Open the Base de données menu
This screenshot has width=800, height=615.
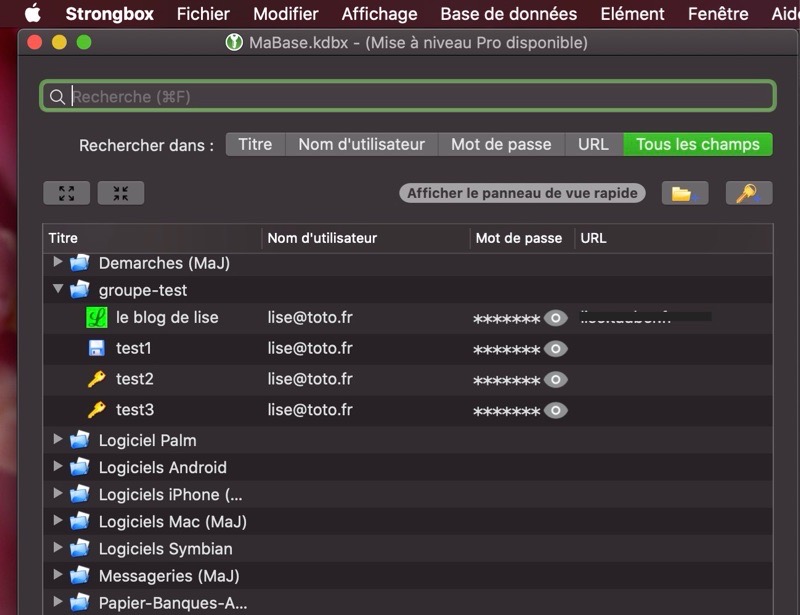coord(508,14)
